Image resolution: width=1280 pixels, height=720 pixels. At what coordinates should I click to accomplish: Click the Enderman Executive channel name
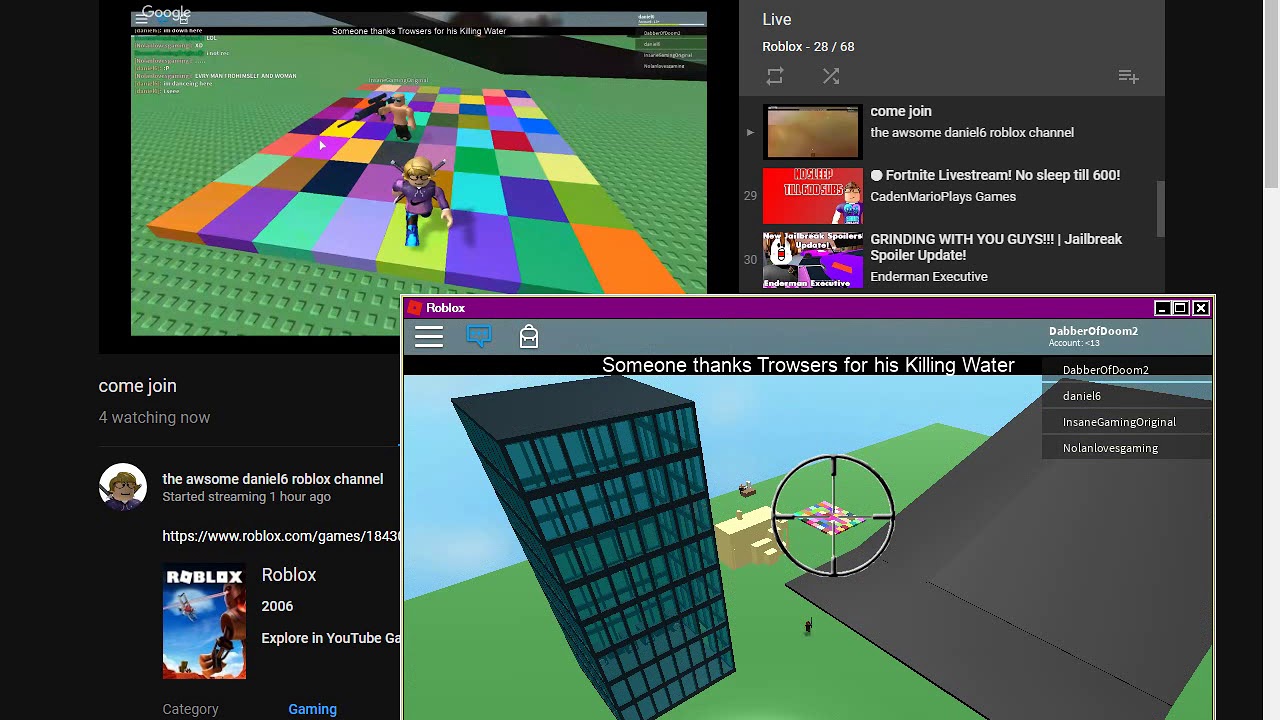[x=929, y=277]
